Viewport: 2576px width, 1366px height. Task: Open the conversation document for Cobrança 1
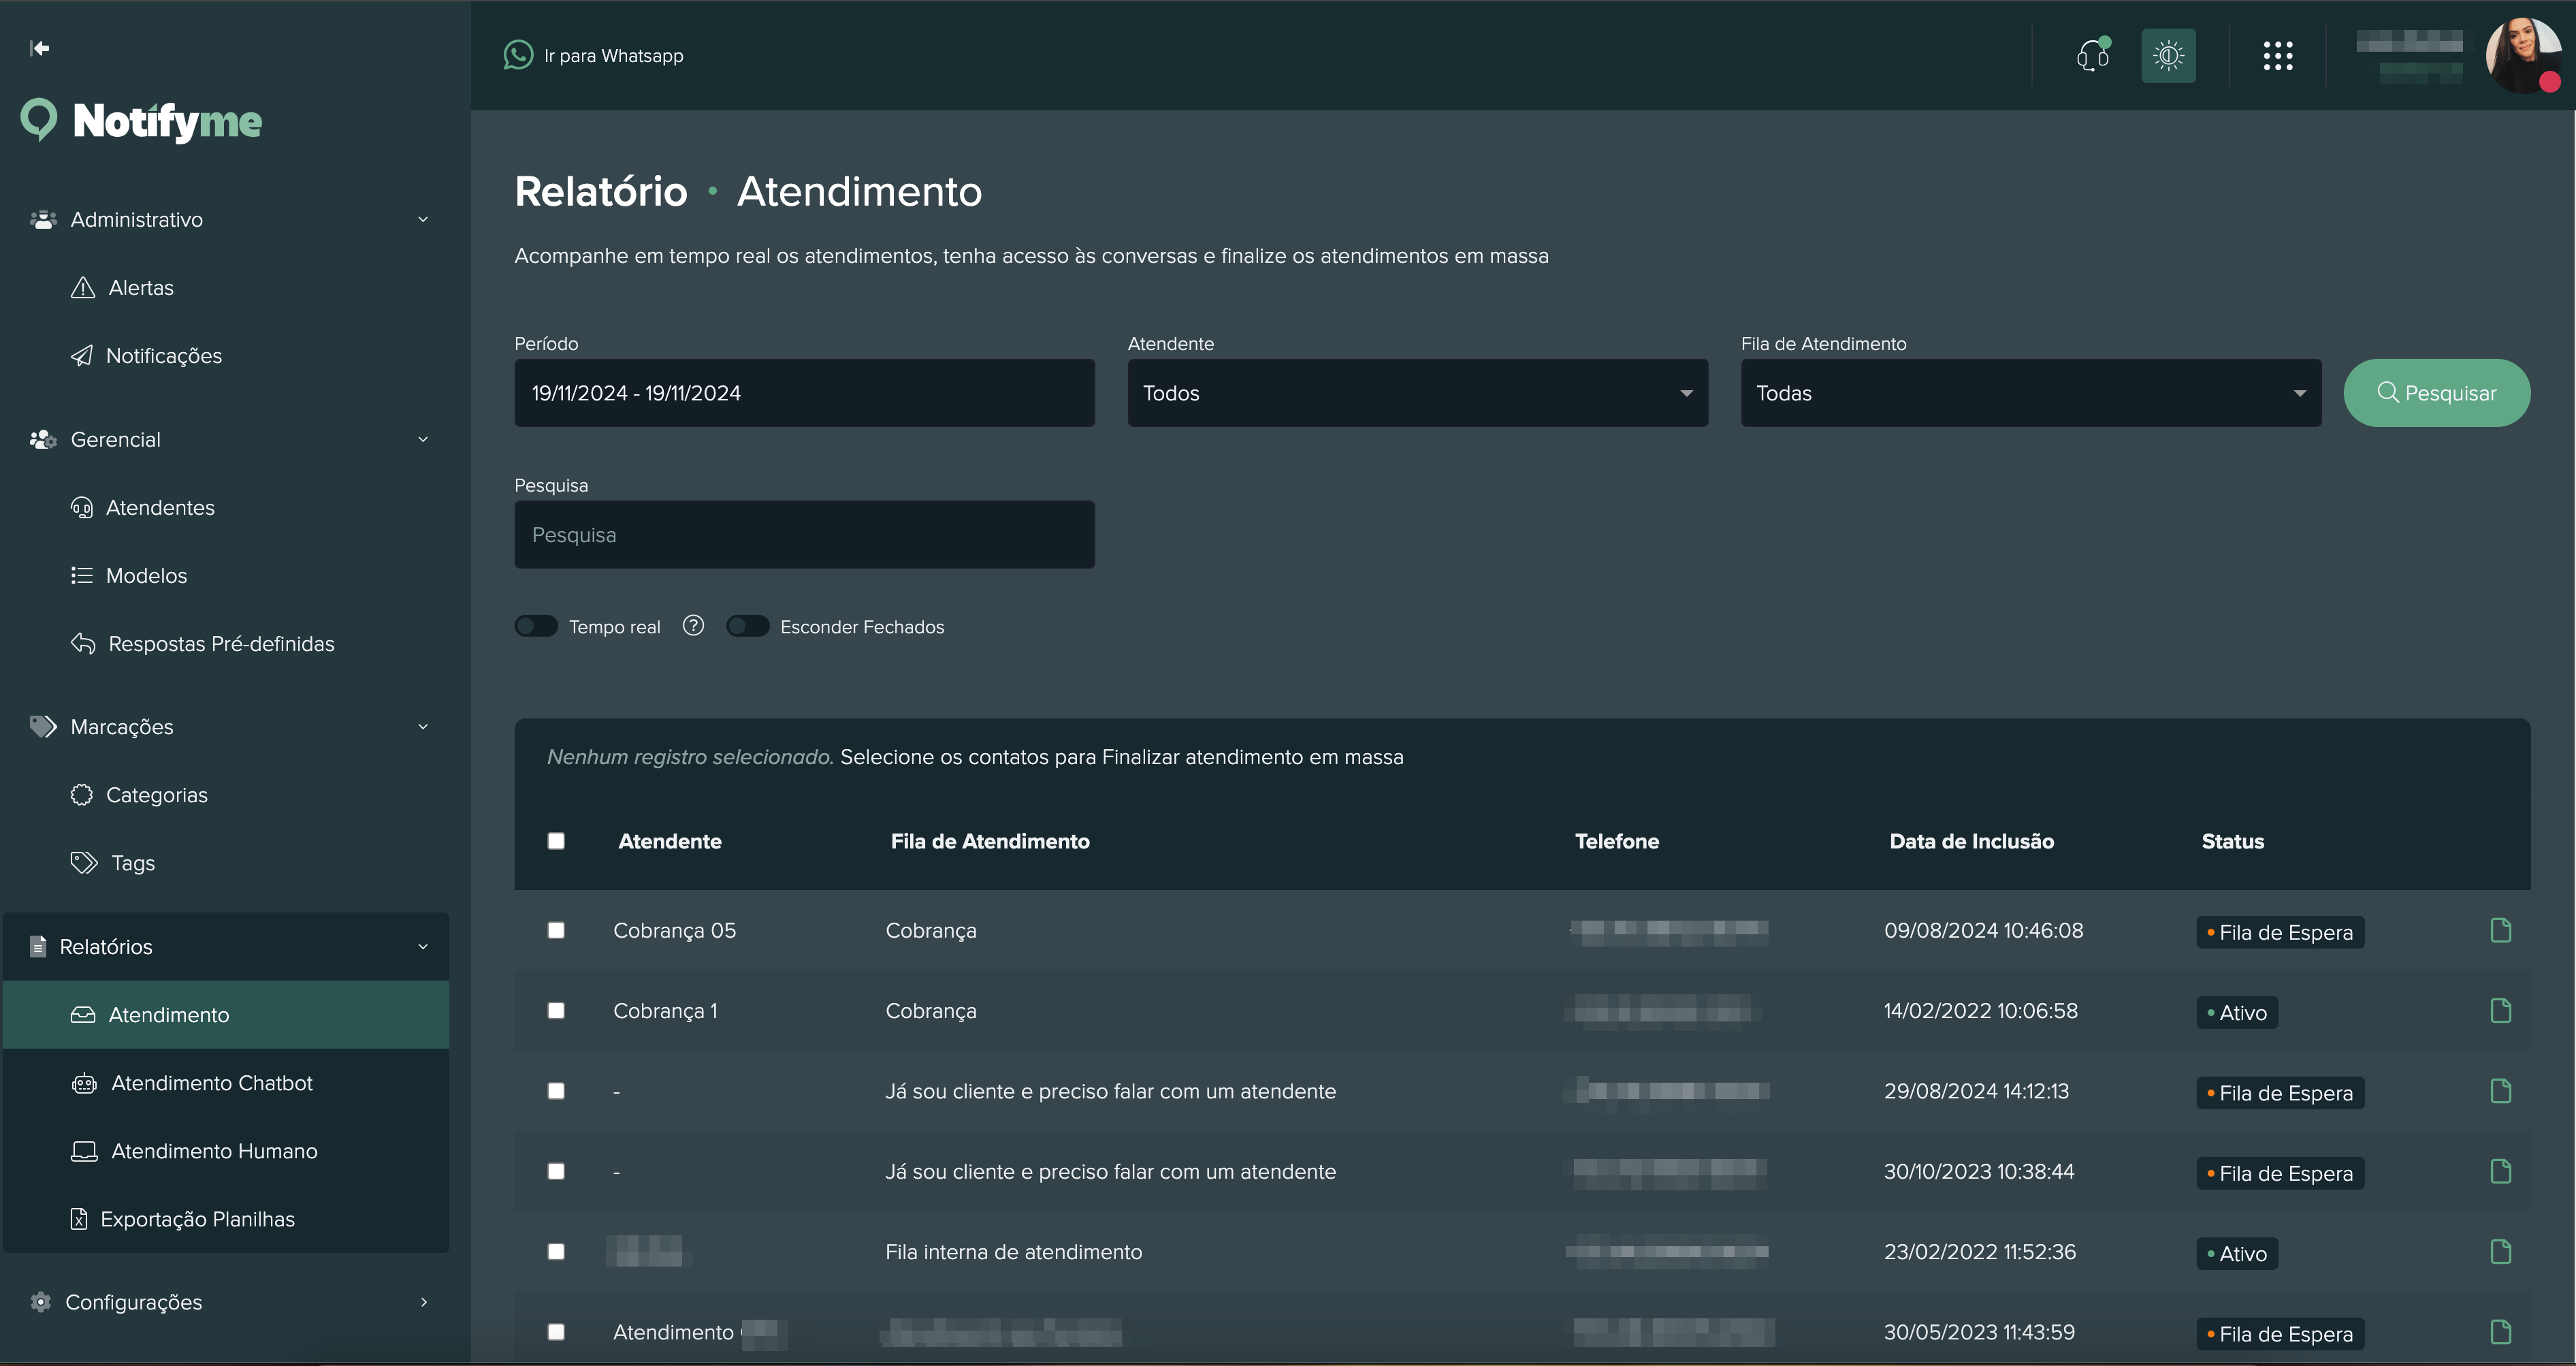tap(2500, 1011)
